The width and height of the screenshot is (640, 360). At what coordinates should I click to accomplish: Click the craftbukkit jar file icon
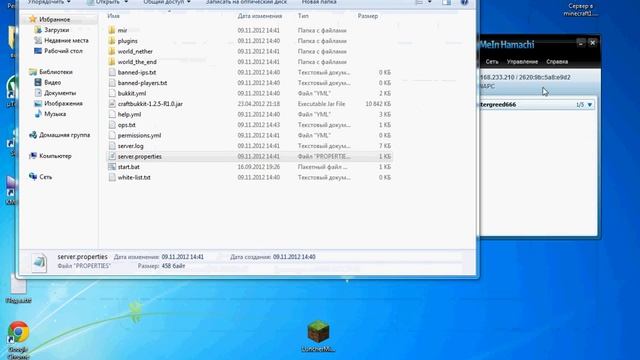coord(112,104)
